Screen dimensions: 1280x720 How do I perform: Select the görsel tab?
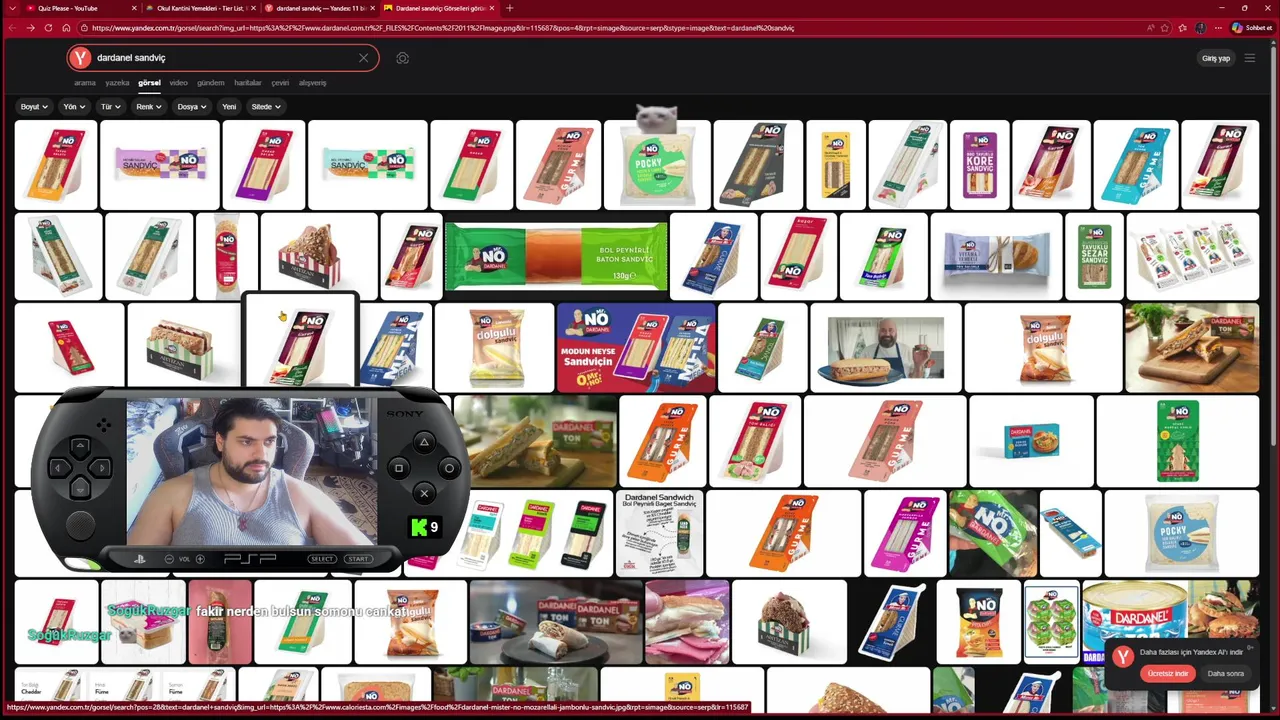(149, 83)
